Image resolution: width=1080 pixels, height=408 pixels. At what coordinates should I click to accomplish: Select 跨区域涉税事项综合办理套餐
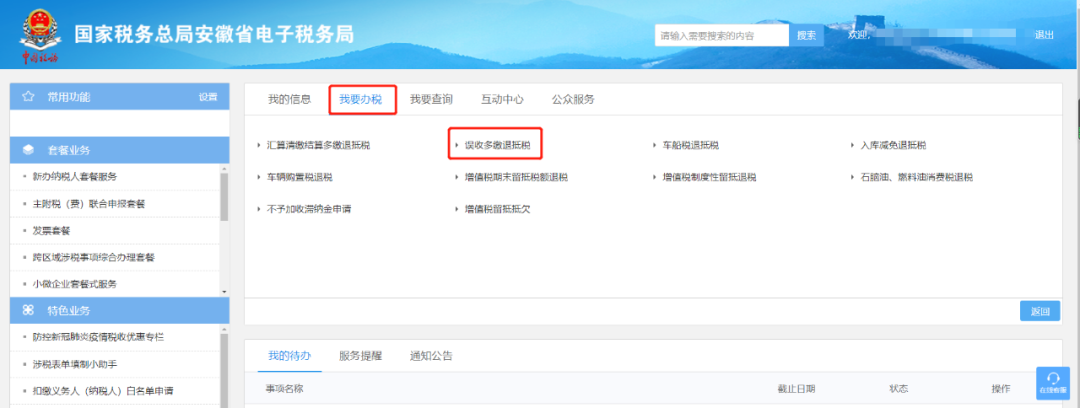(x=93, y=258)
